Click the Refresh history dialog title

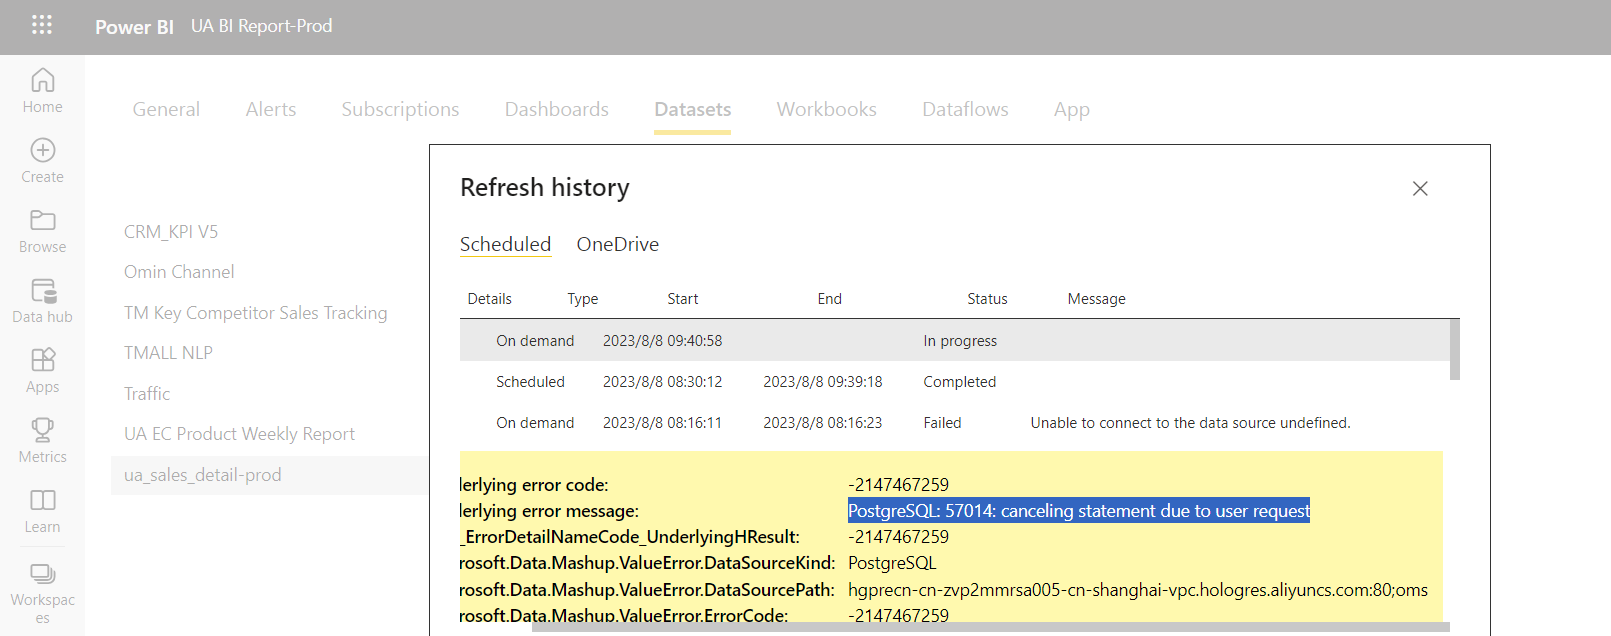[545, 187]
